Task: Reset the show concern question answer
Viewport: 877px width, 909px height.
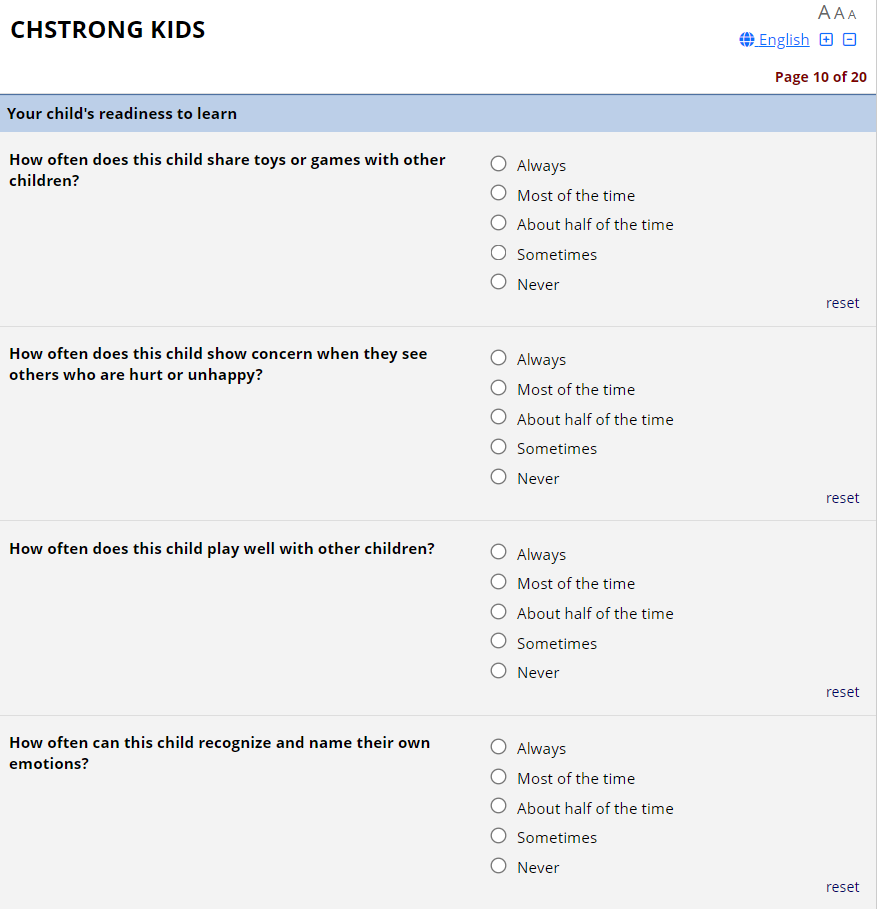Action: pos(842,498)
